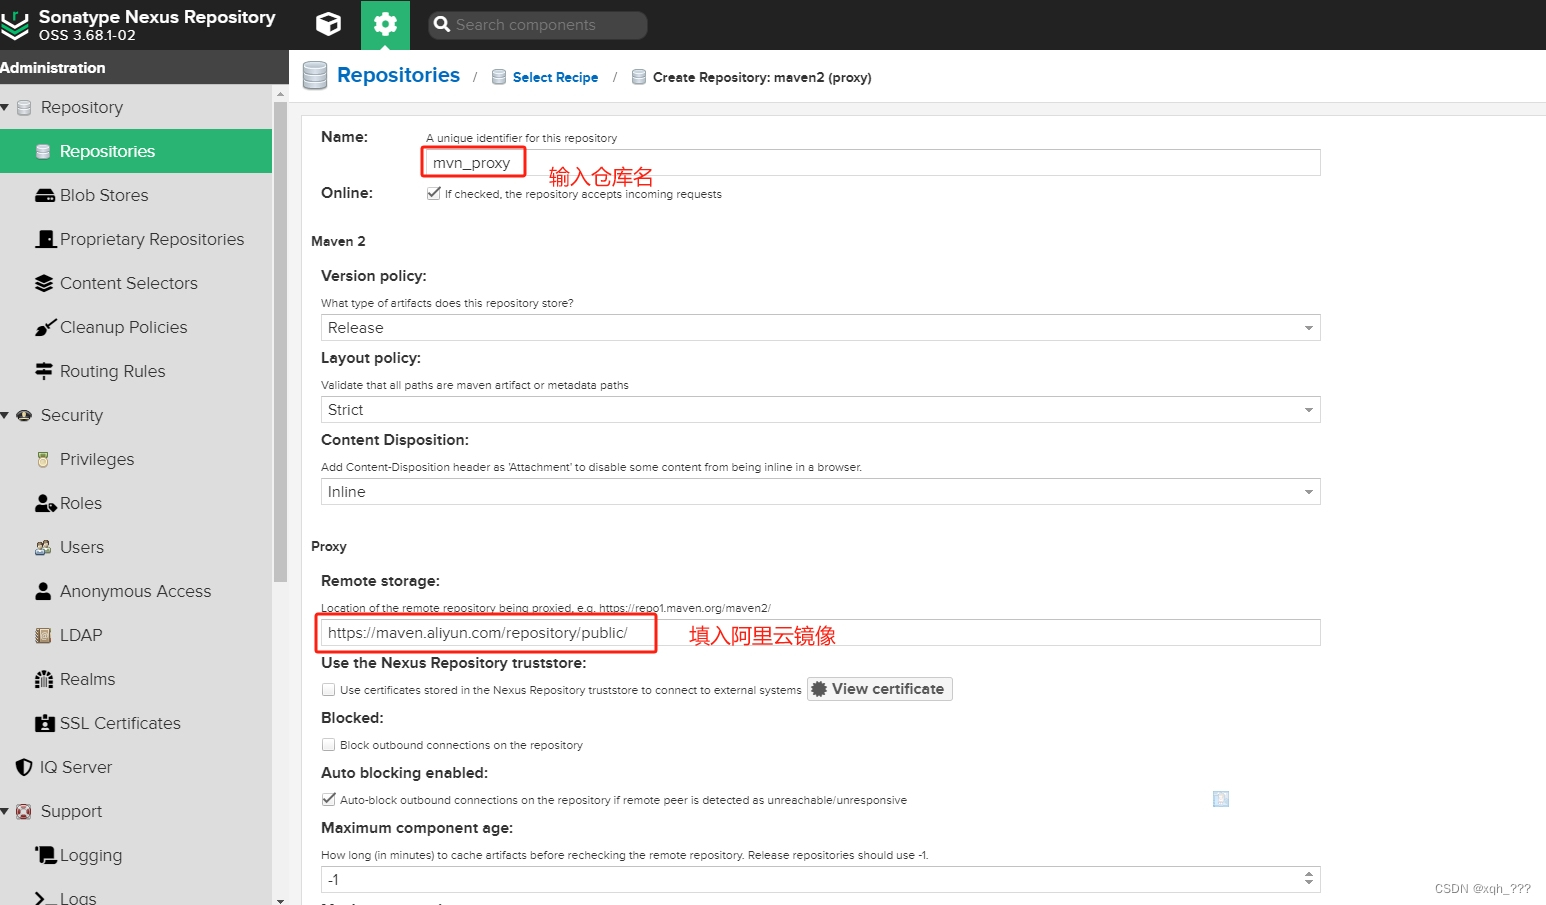
Task: Click the Realms icon
Action: pyautogui.click(x=44, y=679)
